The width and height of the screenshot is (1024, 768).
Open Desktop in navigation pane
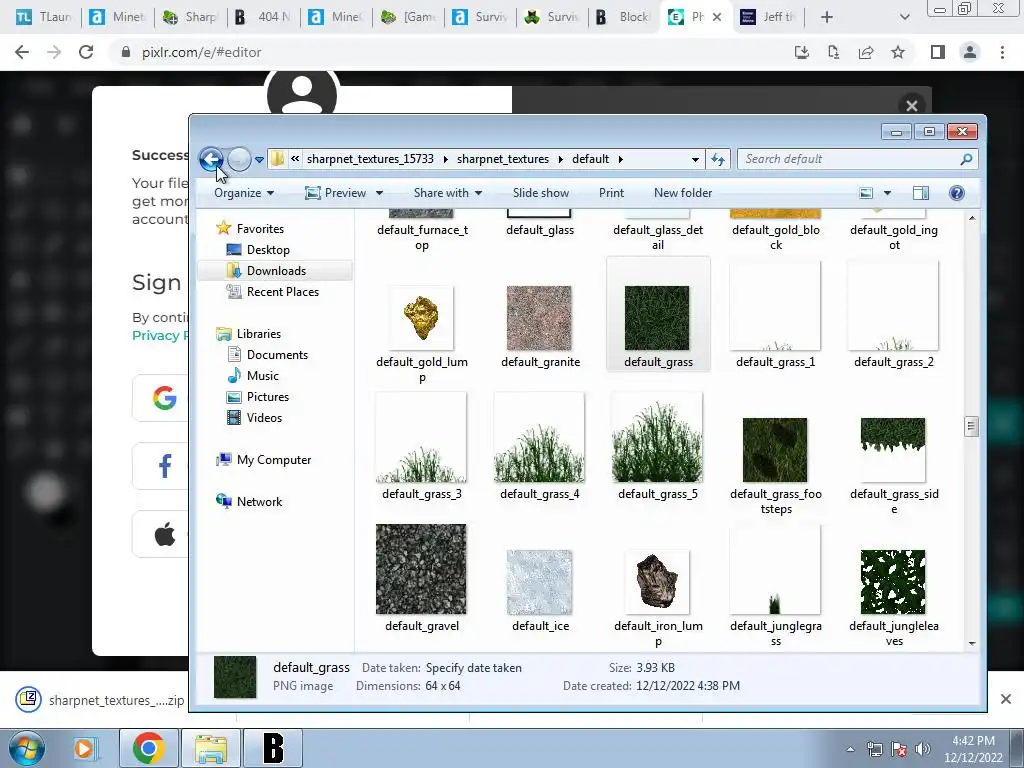tap(268, 249)
